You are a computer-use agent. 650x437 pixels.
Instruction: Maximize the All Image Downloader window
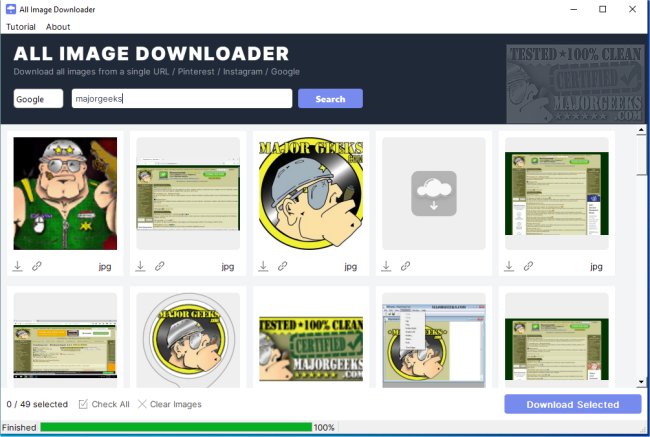pyautogui.click(x=603, y=9)
